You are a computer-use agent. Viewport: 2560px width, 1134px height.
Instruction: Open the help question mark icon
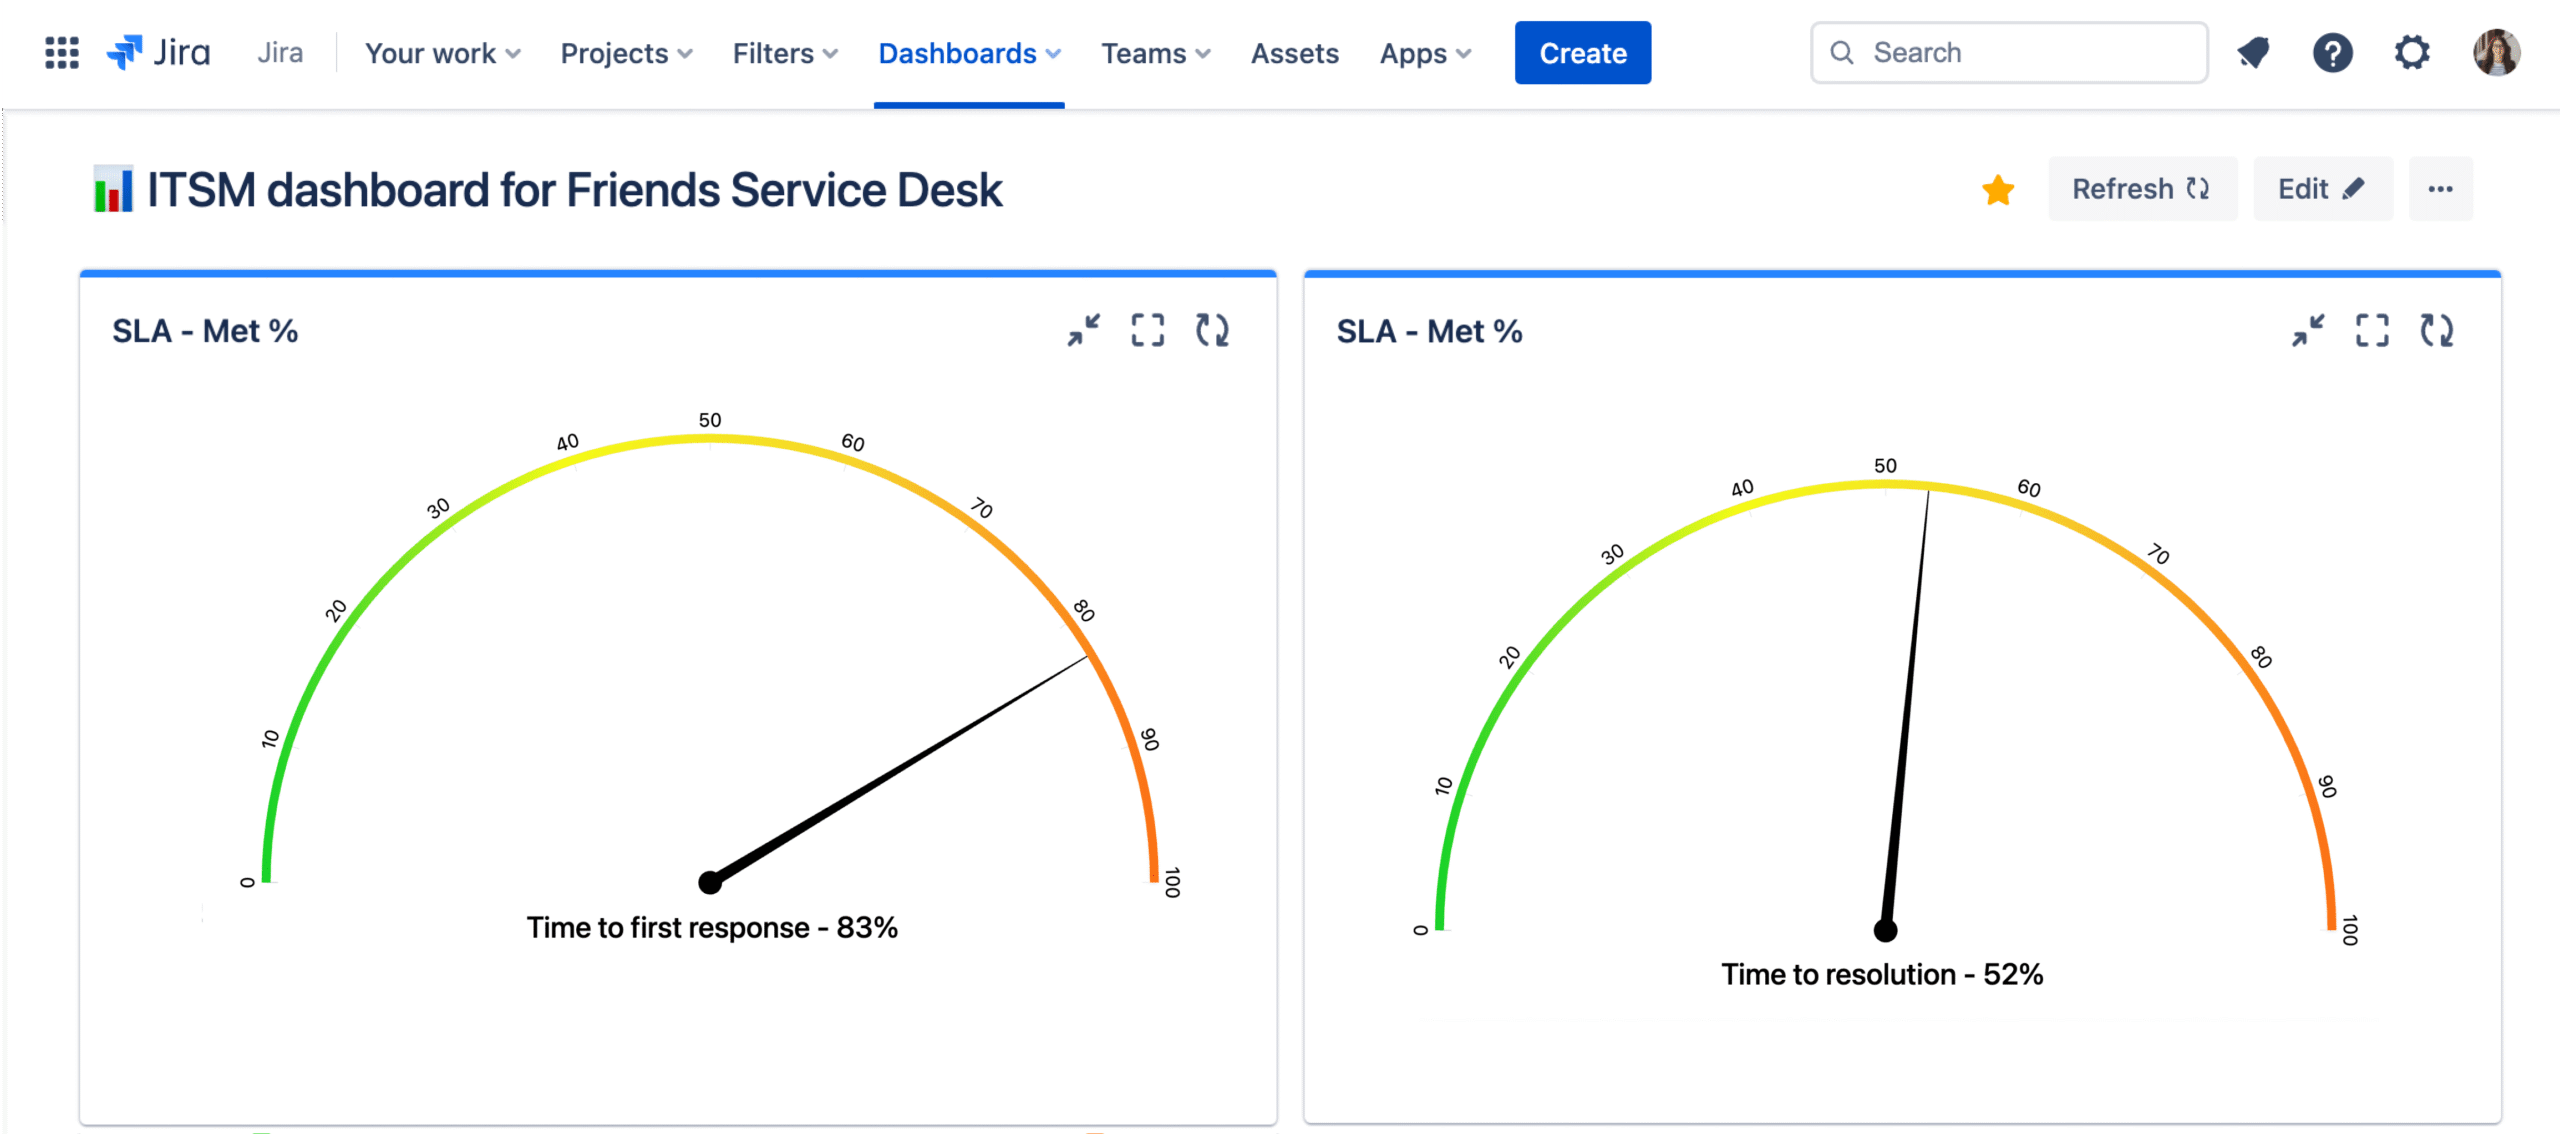[x=2332, y=53]
